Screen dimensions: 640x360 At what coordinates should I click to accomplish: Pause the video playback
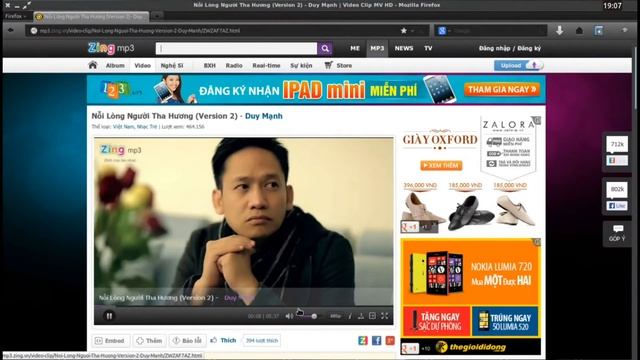(x=109, y=316)
